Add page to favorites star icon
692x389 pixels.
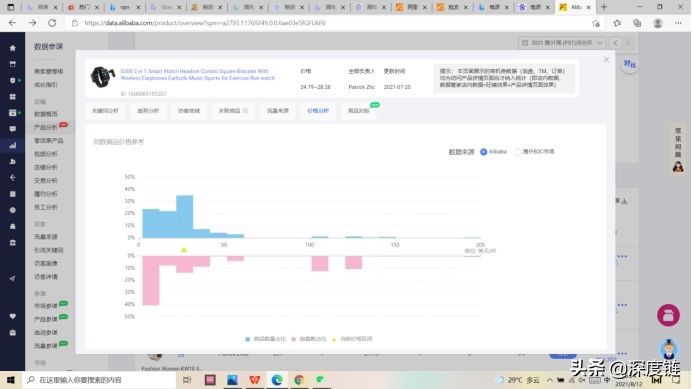pos(596,23)
